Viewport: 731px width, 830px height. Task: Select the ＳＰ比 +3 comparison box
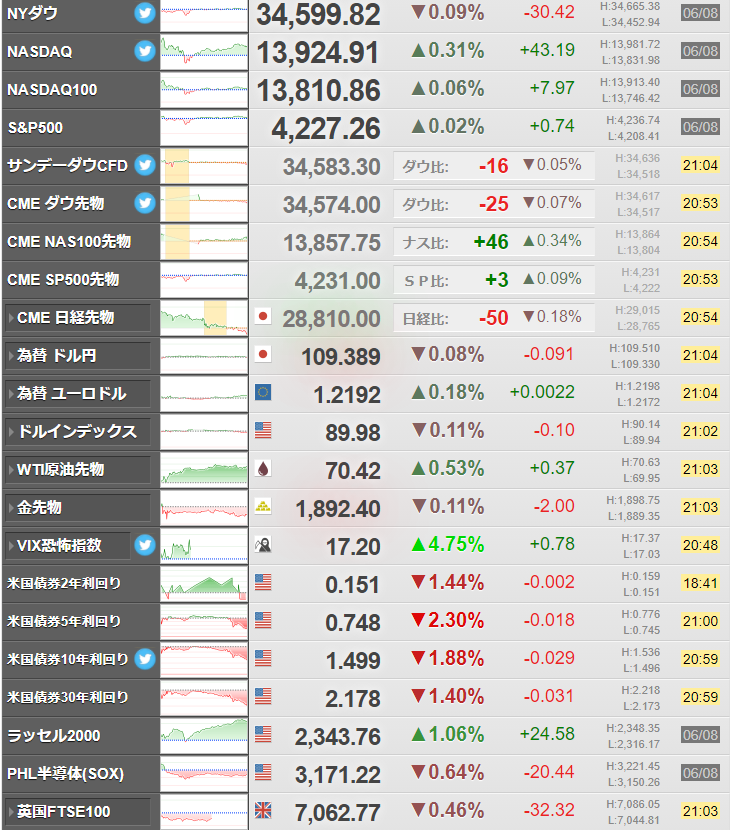(494, 279)
